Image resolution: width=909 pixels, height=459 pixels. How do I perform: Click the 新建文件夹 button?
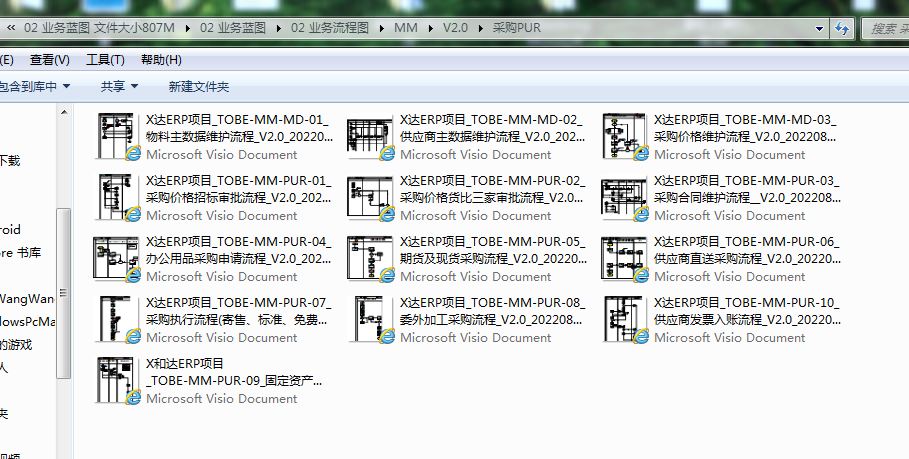(x=198, y=87)
